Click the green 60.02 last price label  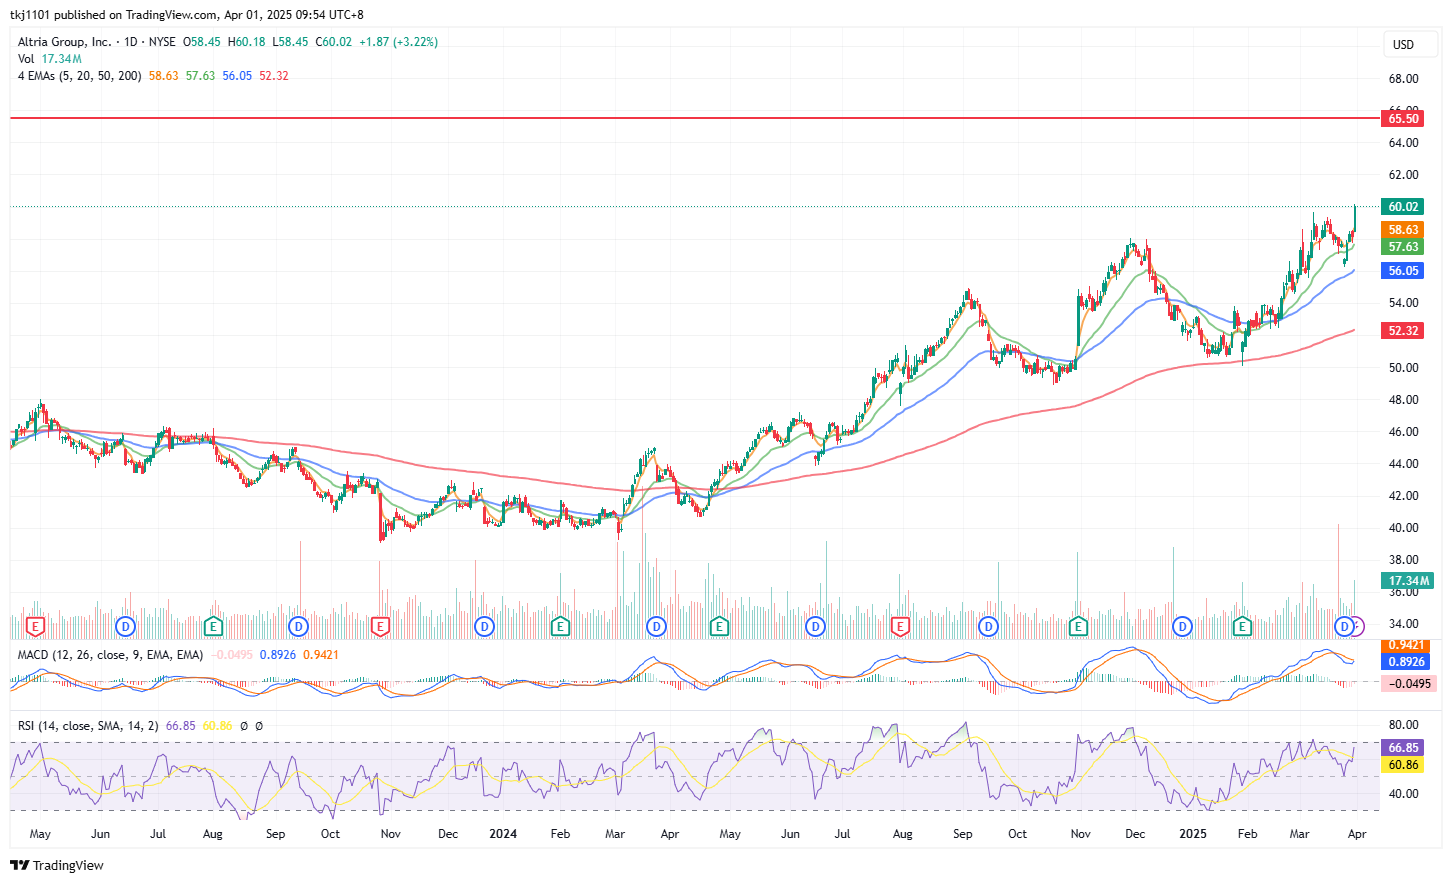[1403, 207]
